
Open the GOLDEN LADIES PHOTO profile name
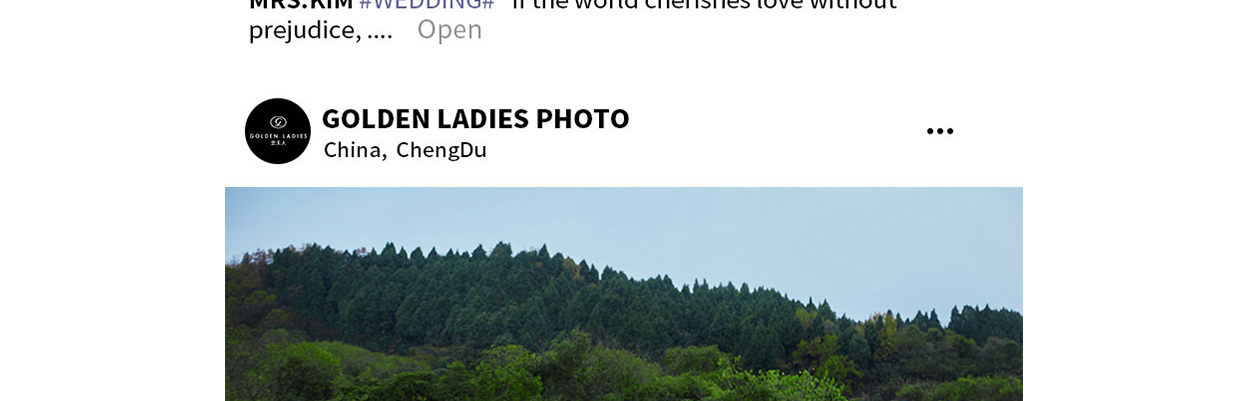tap(475, 118)
